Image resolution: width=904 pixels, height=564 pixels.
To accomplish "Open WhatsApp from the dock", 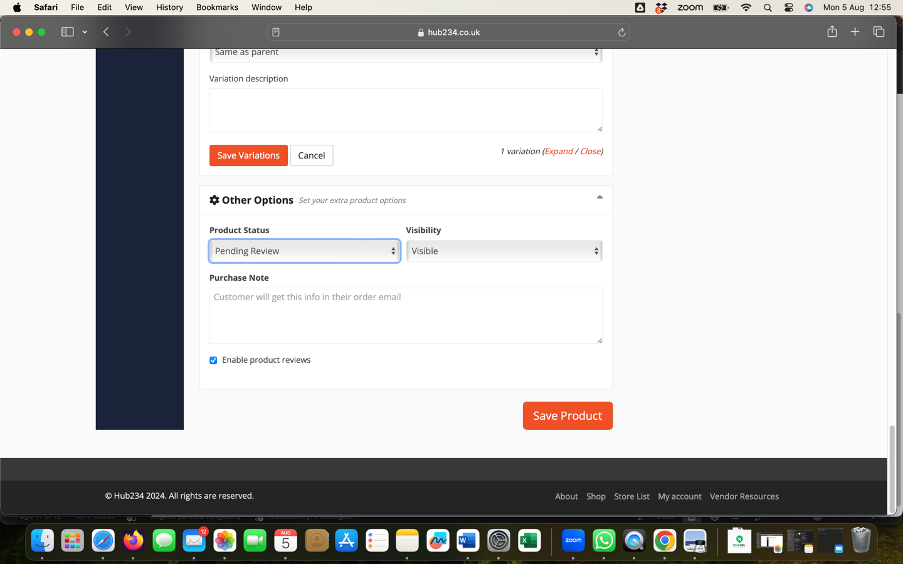I will tap(604, 541).
